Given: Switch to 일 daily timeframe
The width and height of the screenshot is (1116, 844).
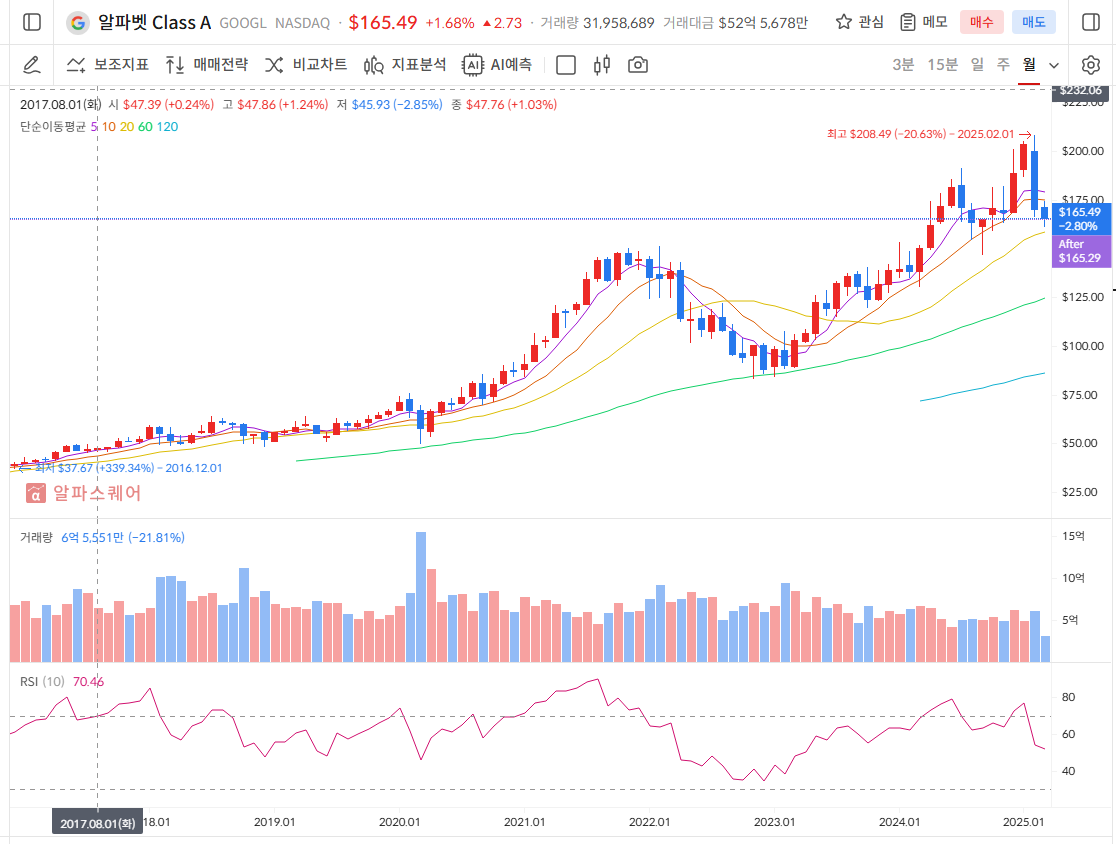Looking at the screenshot, I should (977, 65).
